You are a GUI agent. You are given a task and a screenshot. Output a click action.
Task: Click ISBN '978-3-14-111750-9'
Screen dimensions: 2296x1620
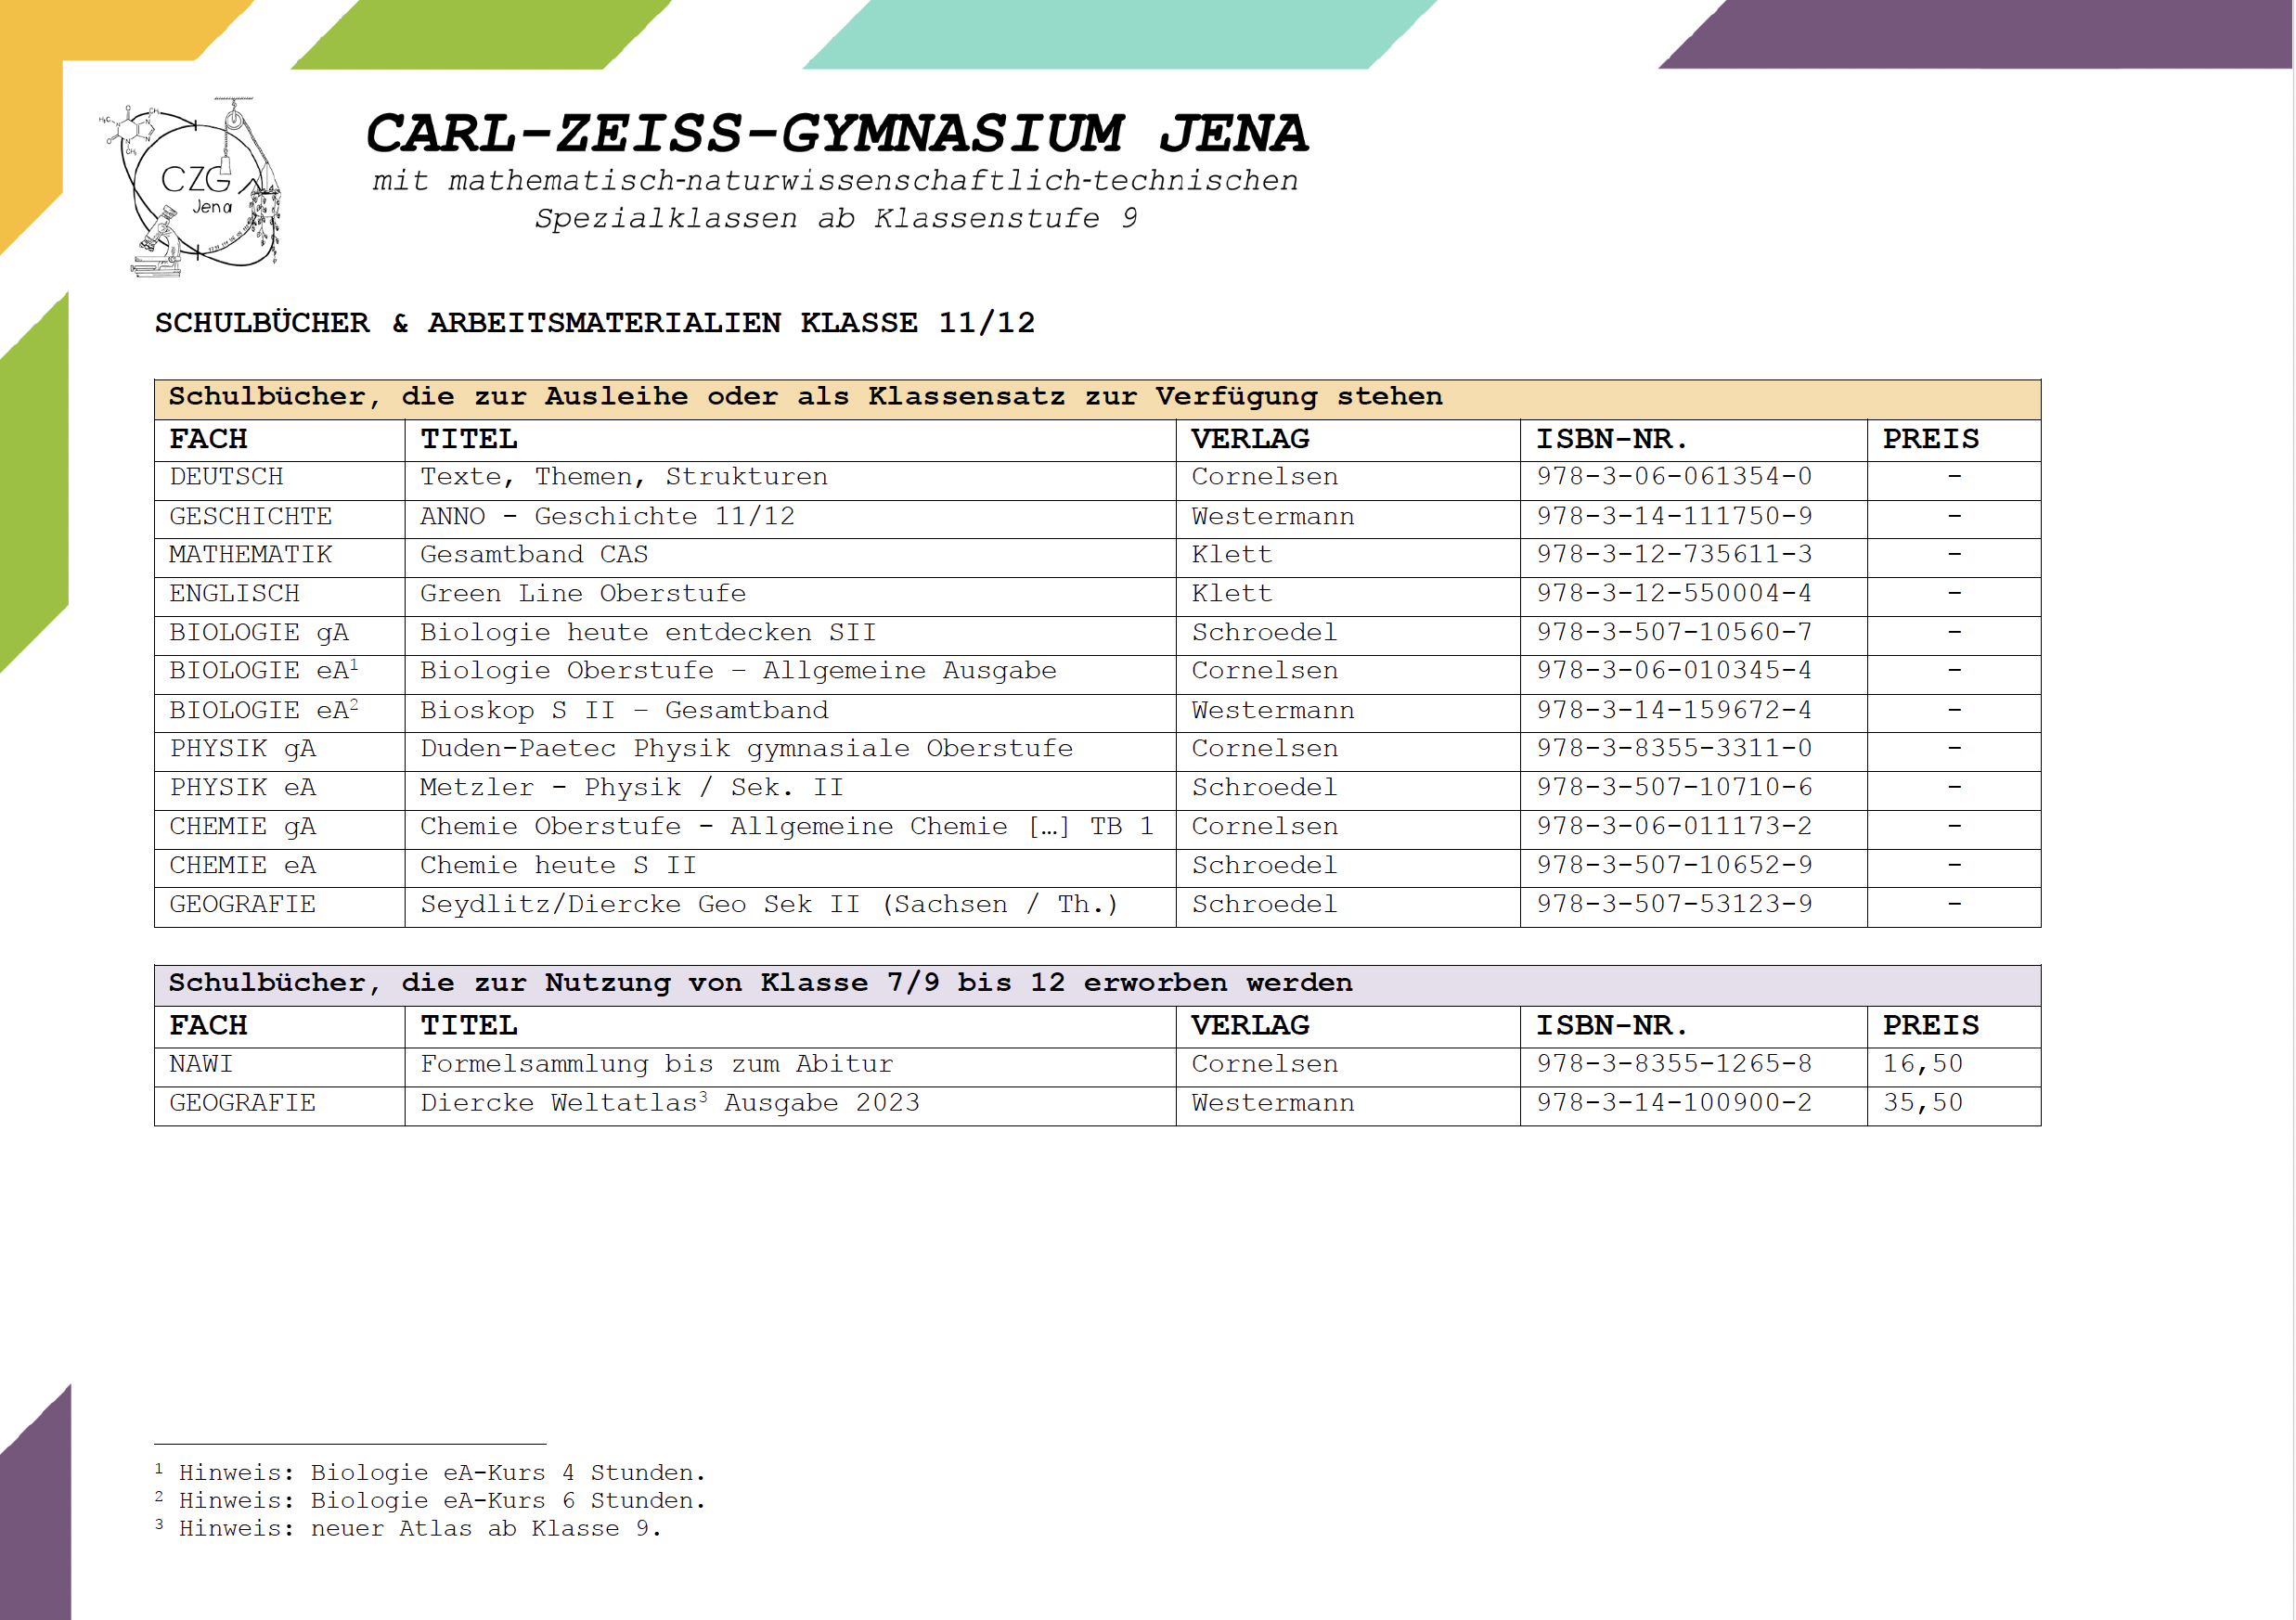point(1674,517)
